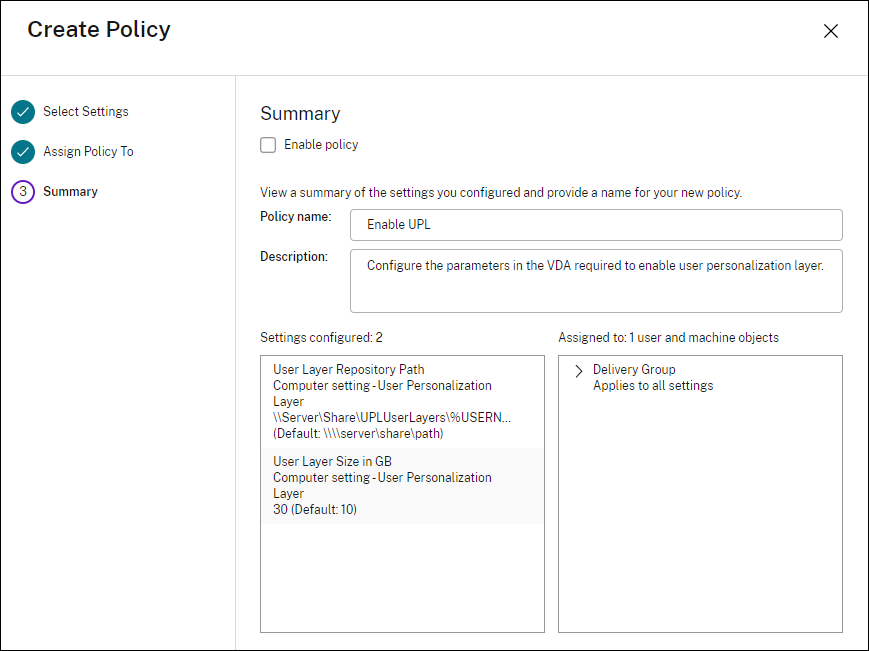Click the Create Policy title
The height and width of the screenshot is (651, 869).
tap(98, 30)
